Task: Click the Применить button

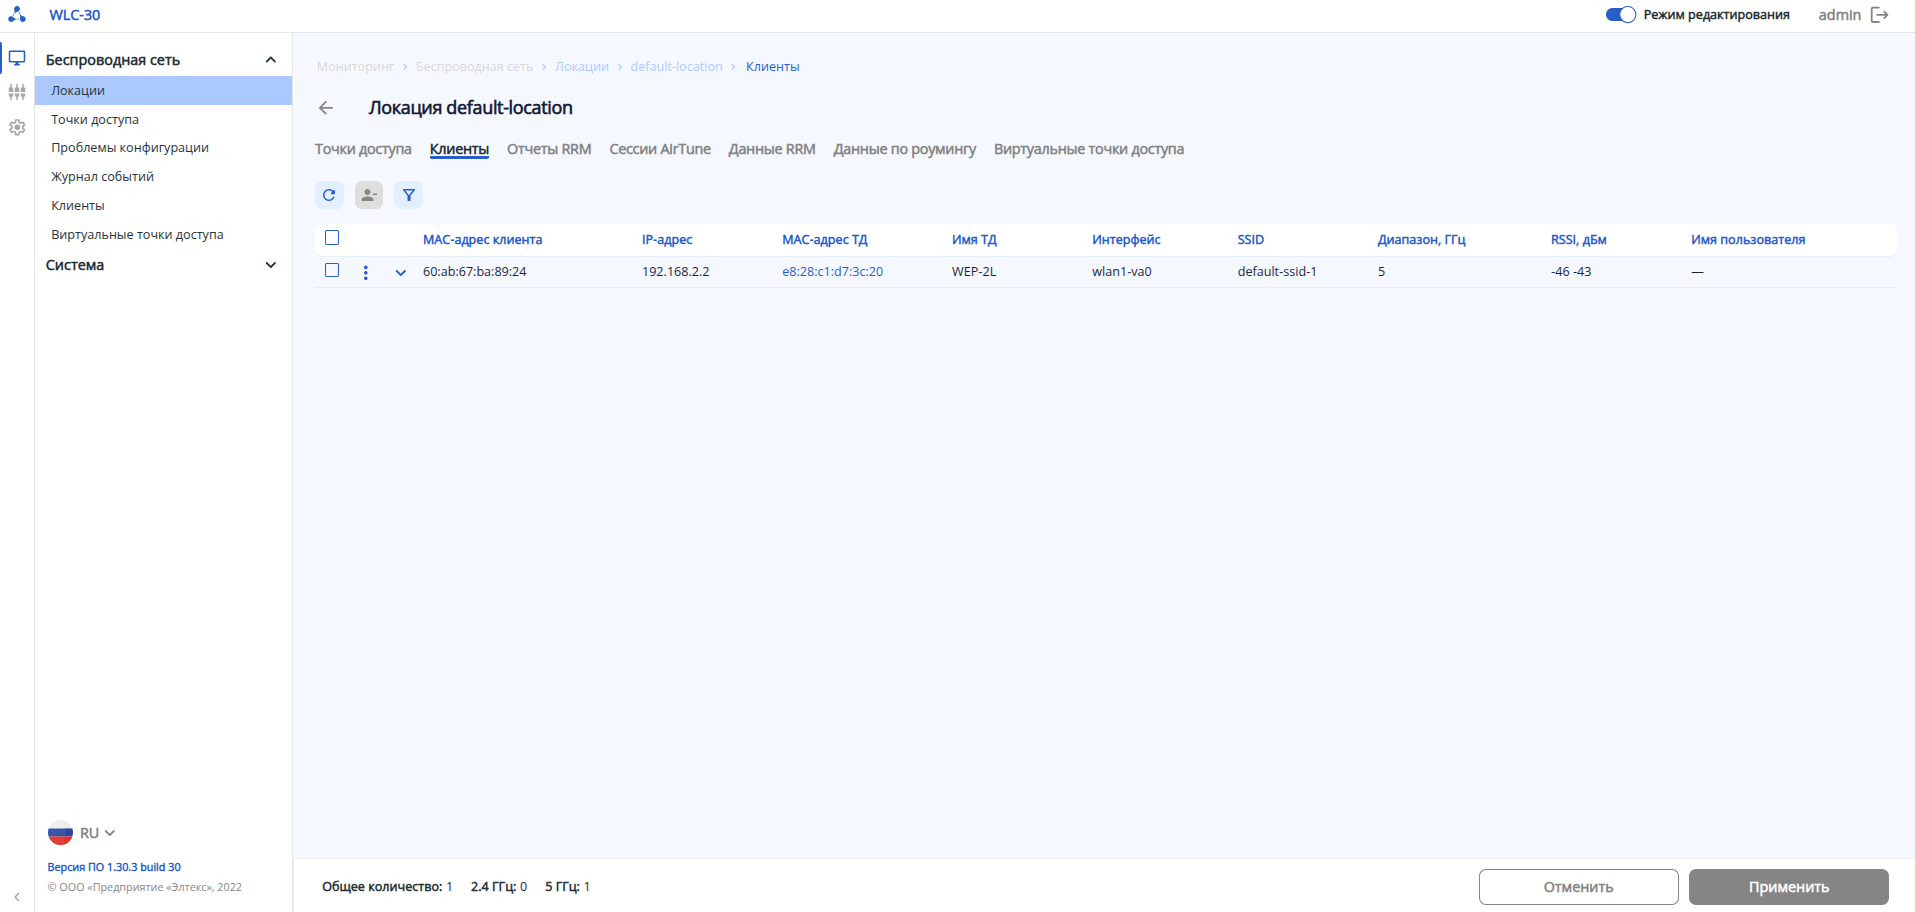Action: [1788, 887]
